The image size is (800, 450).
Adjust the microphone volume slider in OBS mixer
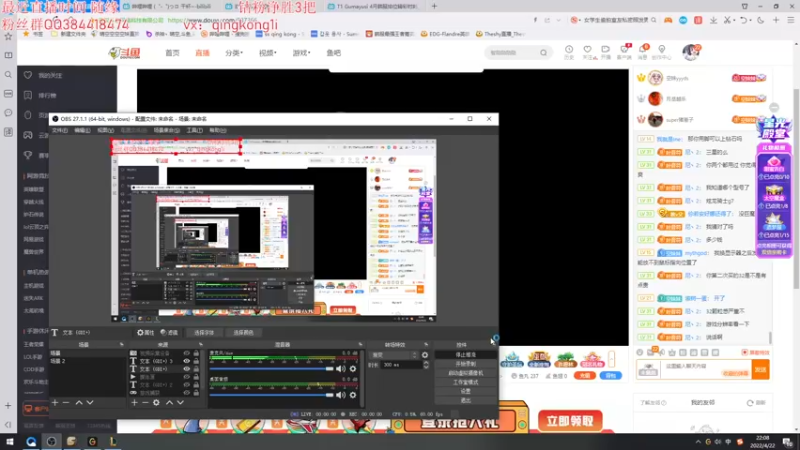271,368
